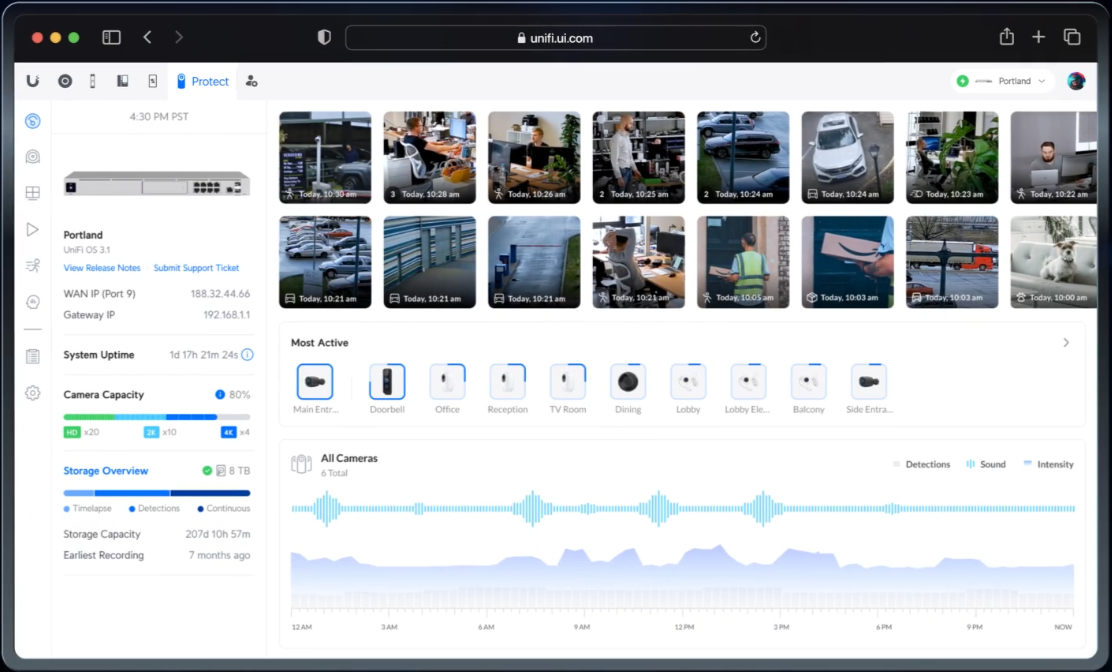Open the settings gear in sidebar
The height and width of the screenshot is (672, 1112).
click(33, 393)
